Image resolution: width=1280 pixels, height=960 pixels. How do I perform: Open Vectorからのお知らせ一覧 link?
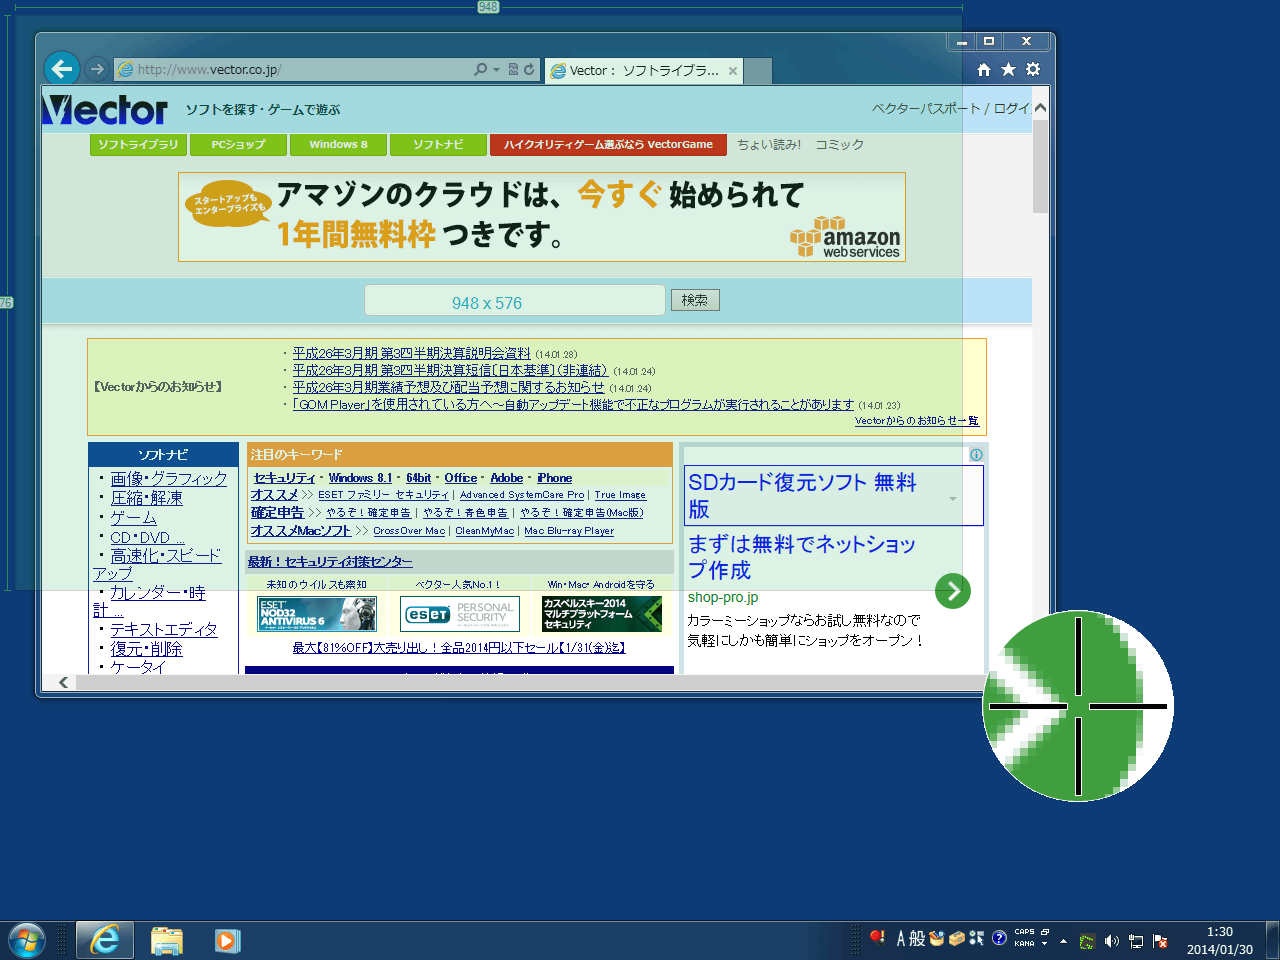[x=917, y=421]
